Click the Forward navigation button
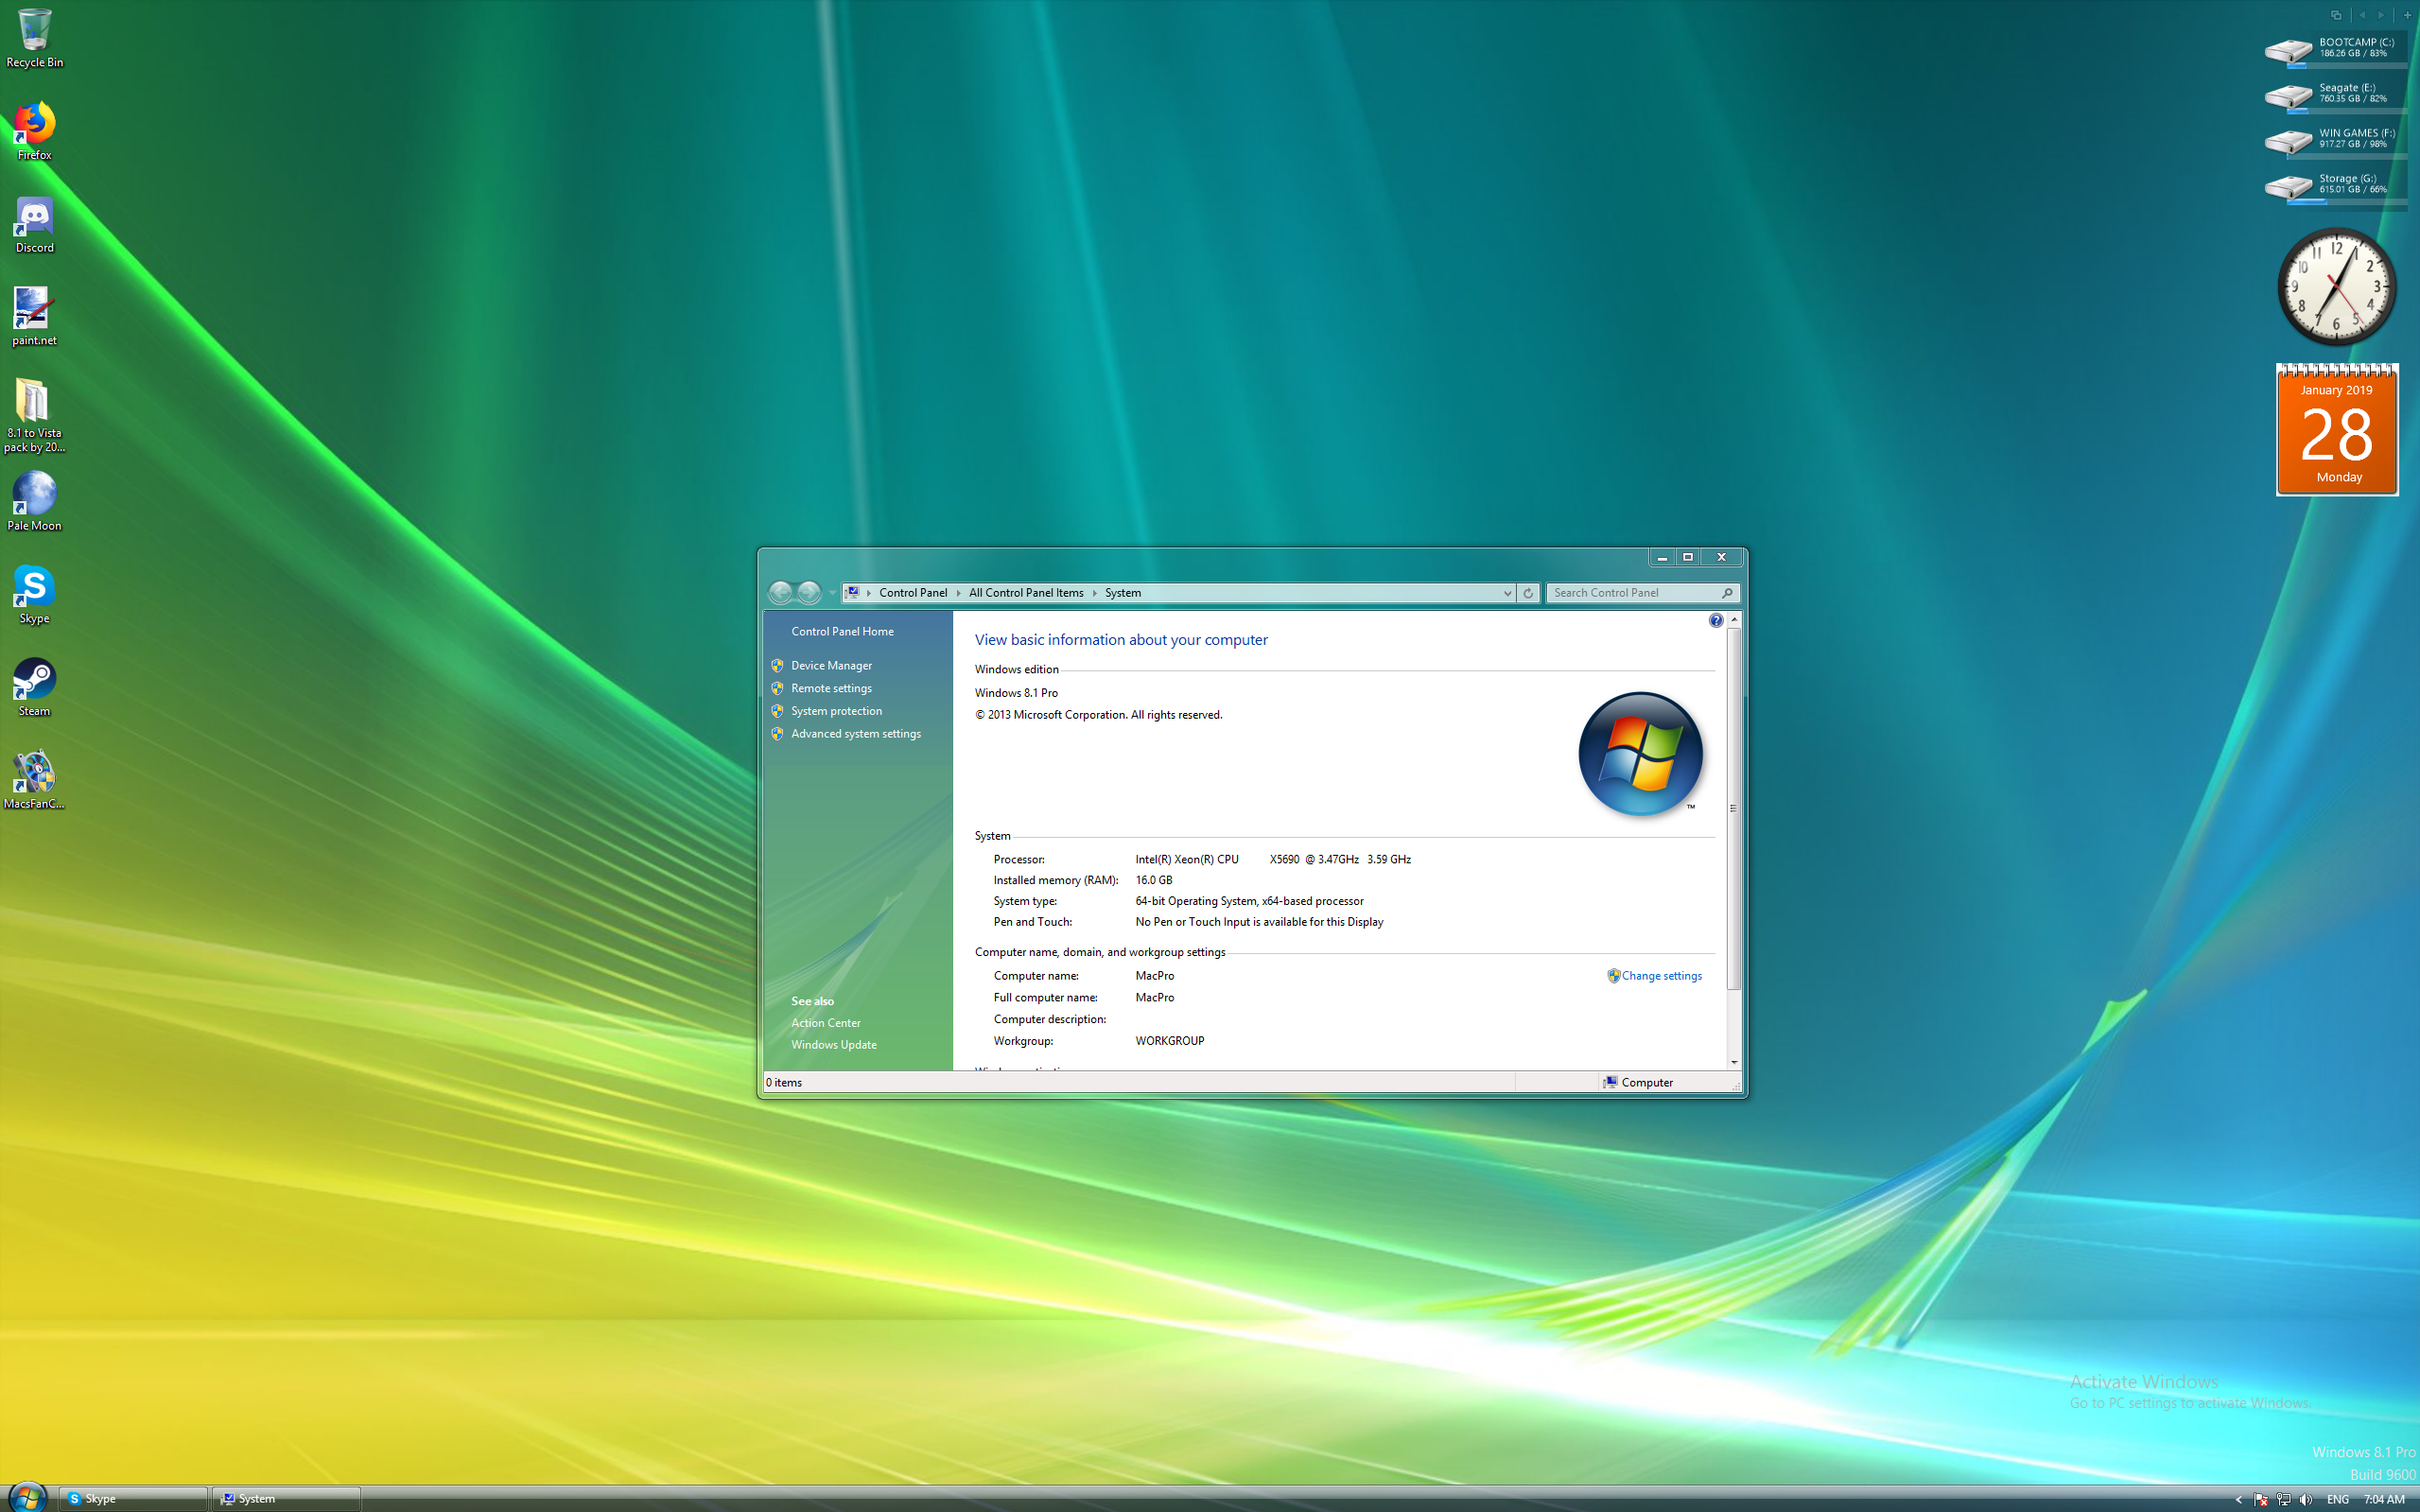 (x=809, y=593)
